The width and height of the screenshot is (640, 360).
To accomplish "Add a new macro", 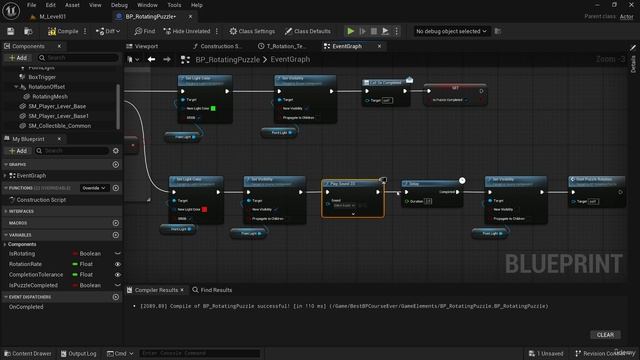I will (116, 223).
